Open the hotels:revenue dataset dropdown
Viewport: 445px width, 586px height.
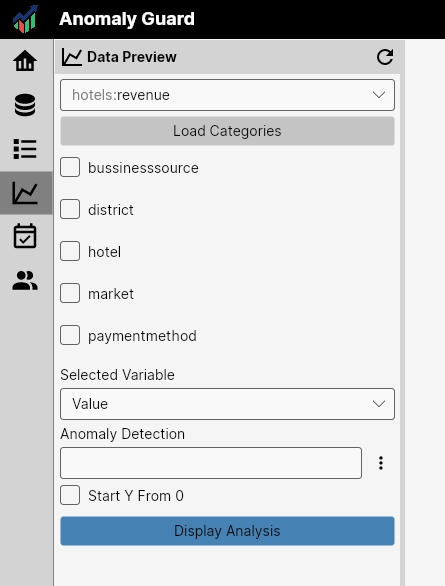pos(227,95)
